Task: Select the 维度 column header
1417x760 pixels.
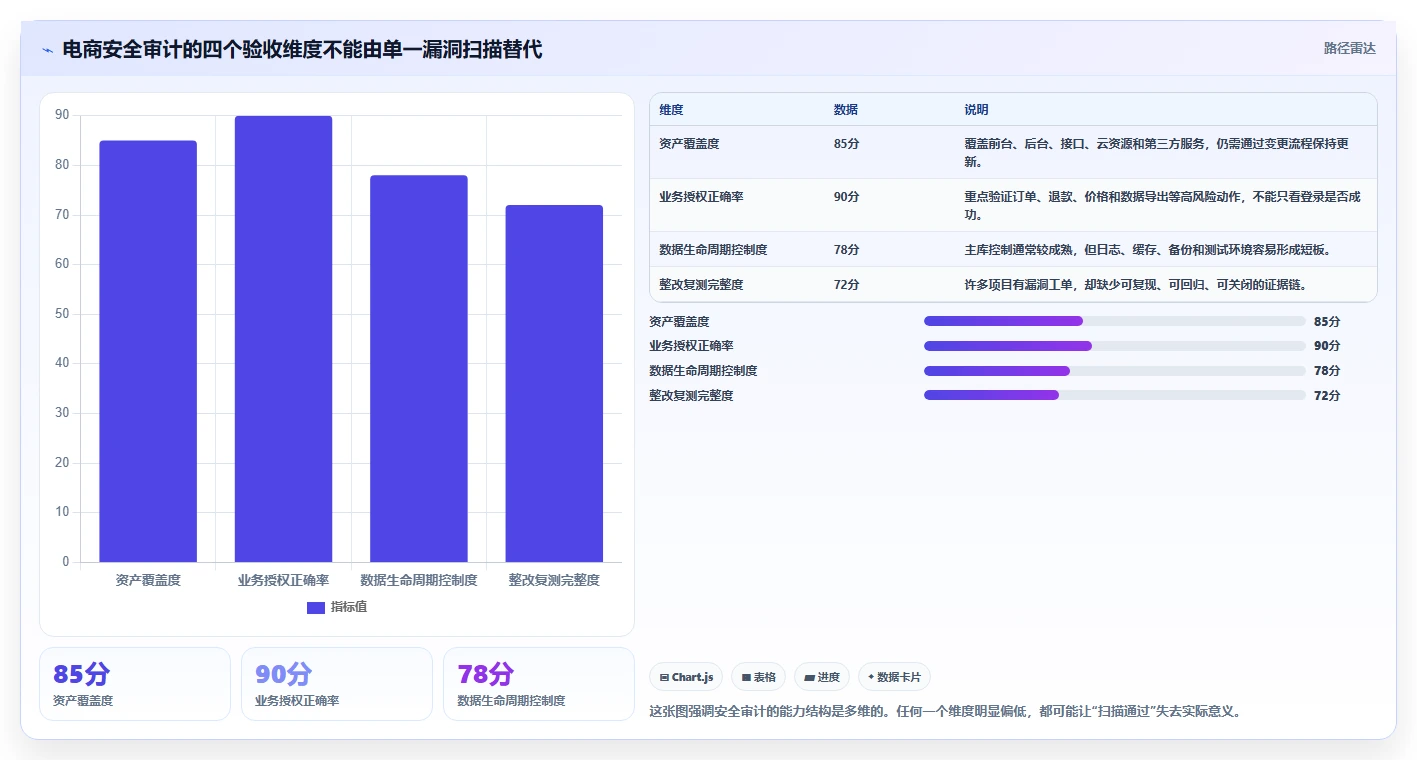Action: pos(671,110)
